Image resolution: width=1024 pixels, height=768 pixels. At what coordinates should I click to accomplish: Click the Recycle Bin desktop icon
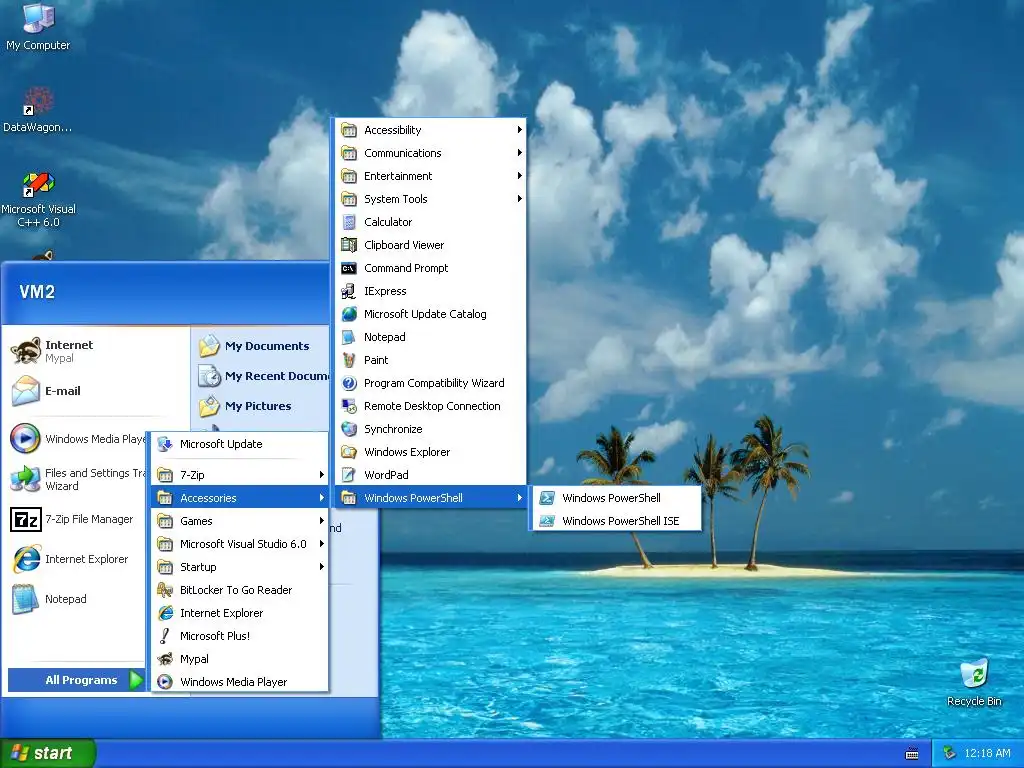pyautogui.click(x=974, y=673)
